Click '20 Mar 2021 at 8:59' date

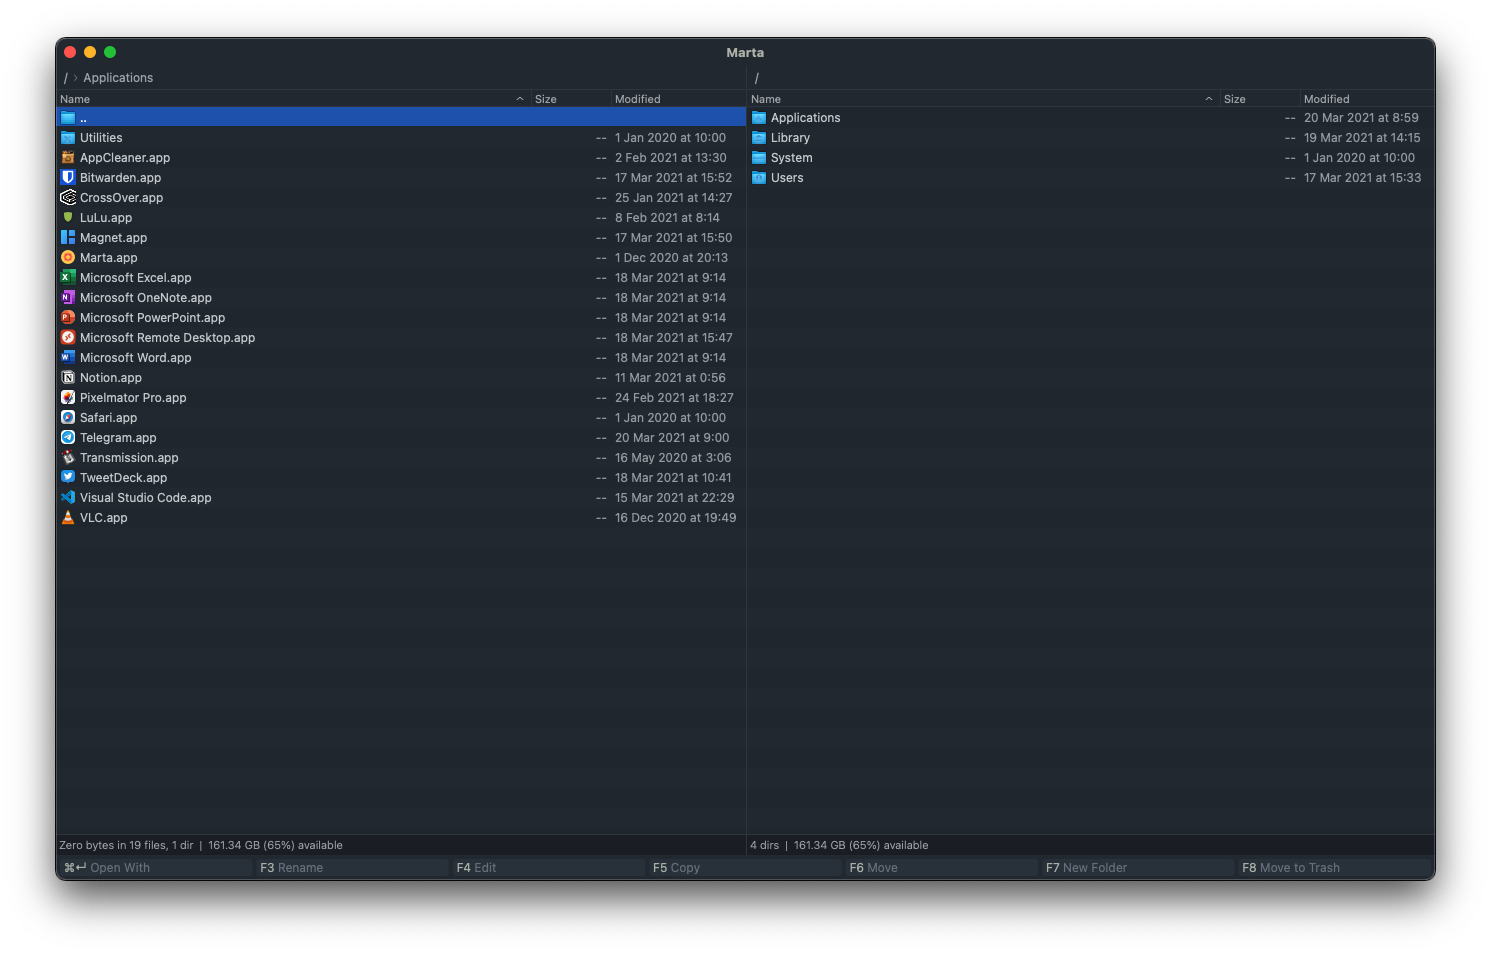click(1361, 118)
